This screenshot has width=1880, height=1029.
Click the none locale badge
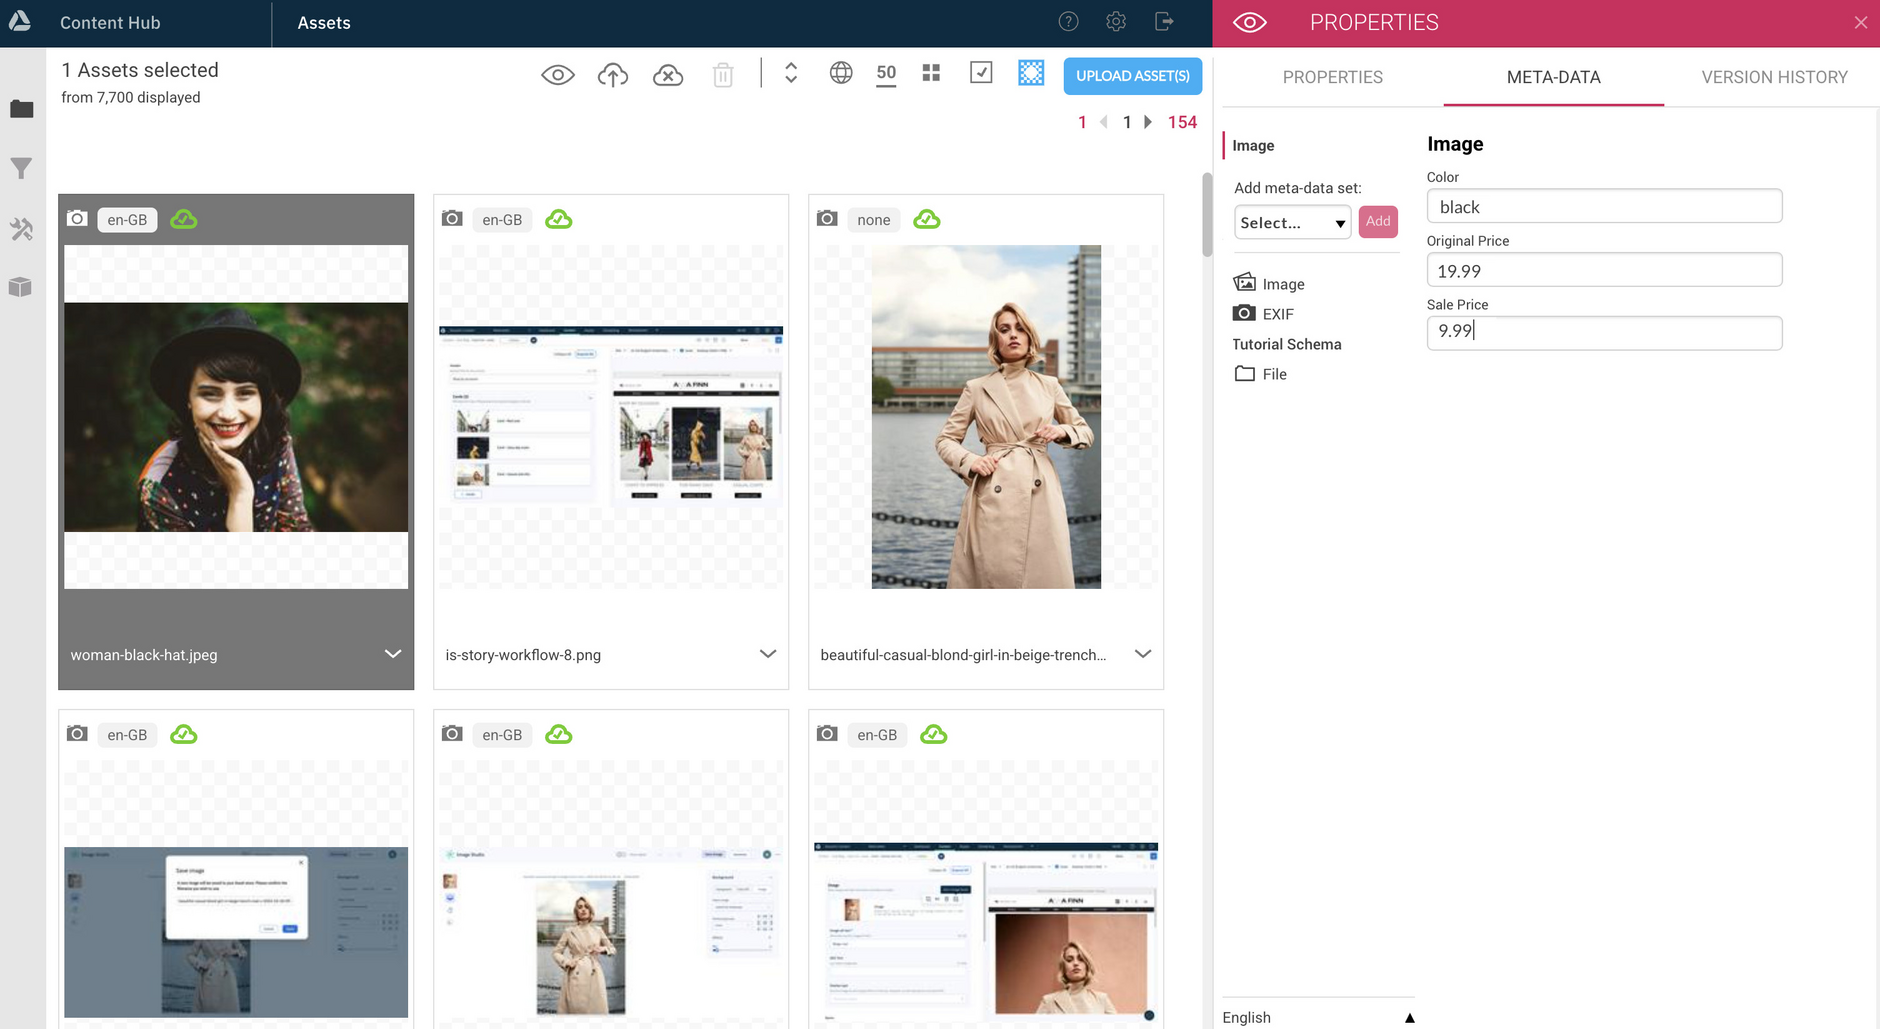873,220
